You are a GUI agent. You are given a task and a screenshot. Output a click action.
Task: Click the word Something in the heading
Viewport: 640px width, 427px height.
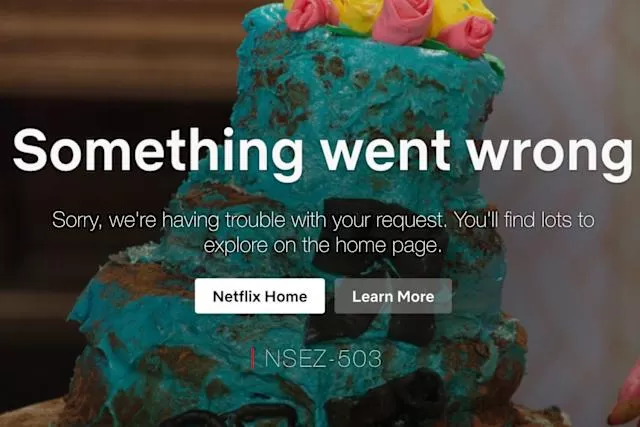click(158, 150)
